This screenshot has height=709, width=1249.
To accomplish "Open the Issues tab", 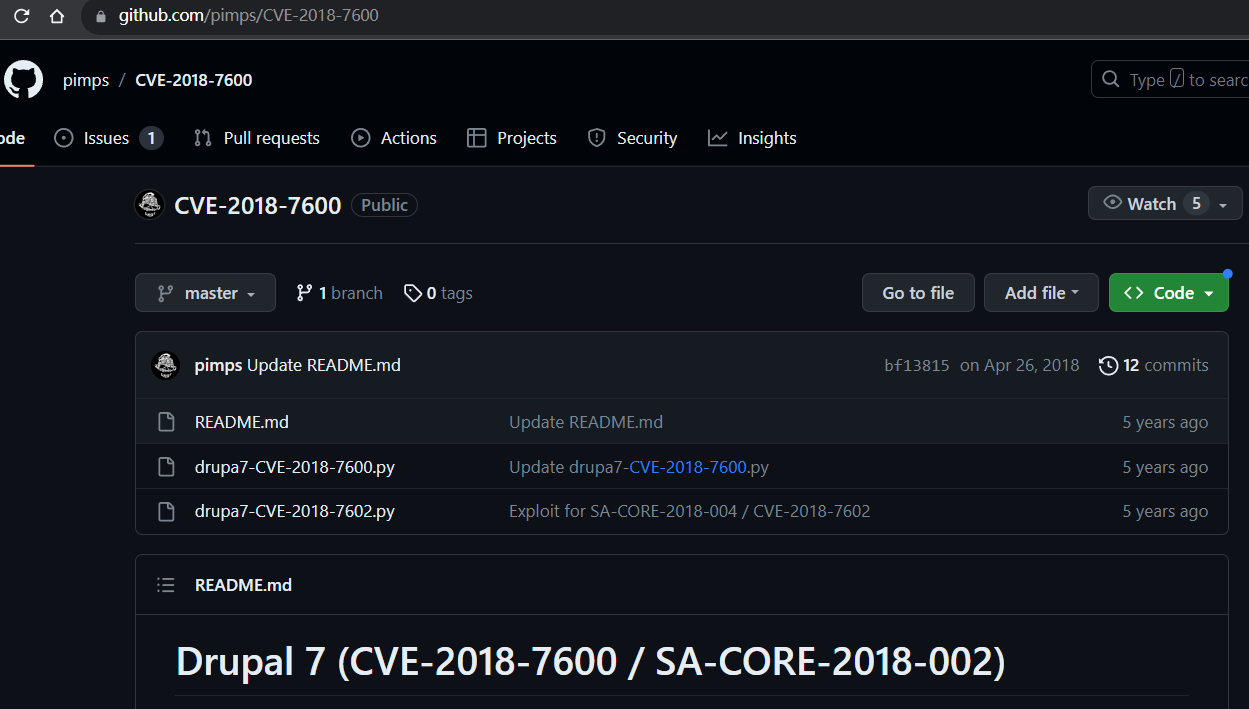I will [x=108, y=138].
